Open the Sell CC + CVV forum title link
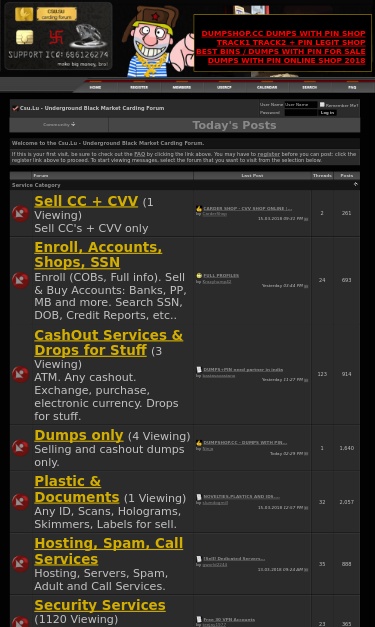 point(86,201)
